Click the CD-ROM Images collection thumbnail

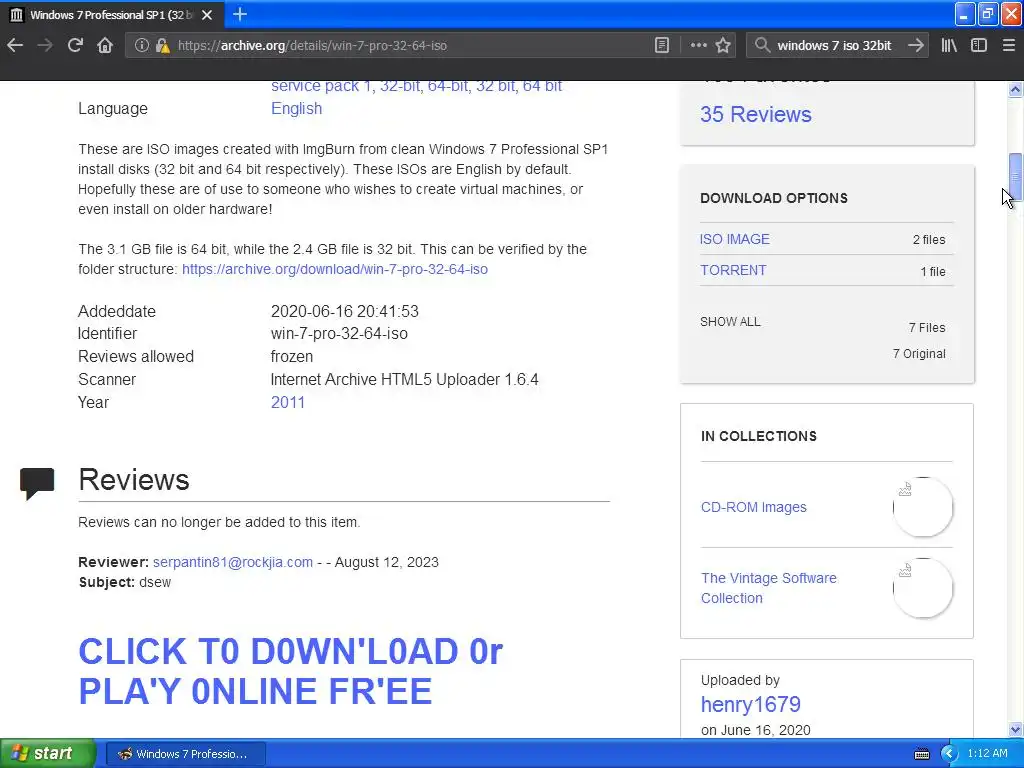(923, 507)
